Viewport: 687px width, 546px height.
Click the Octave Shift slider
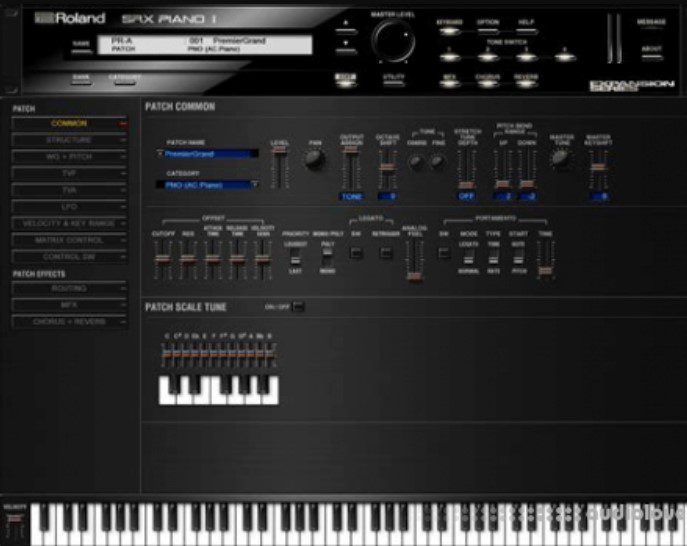pyautogui.click(x=388, y=169)
